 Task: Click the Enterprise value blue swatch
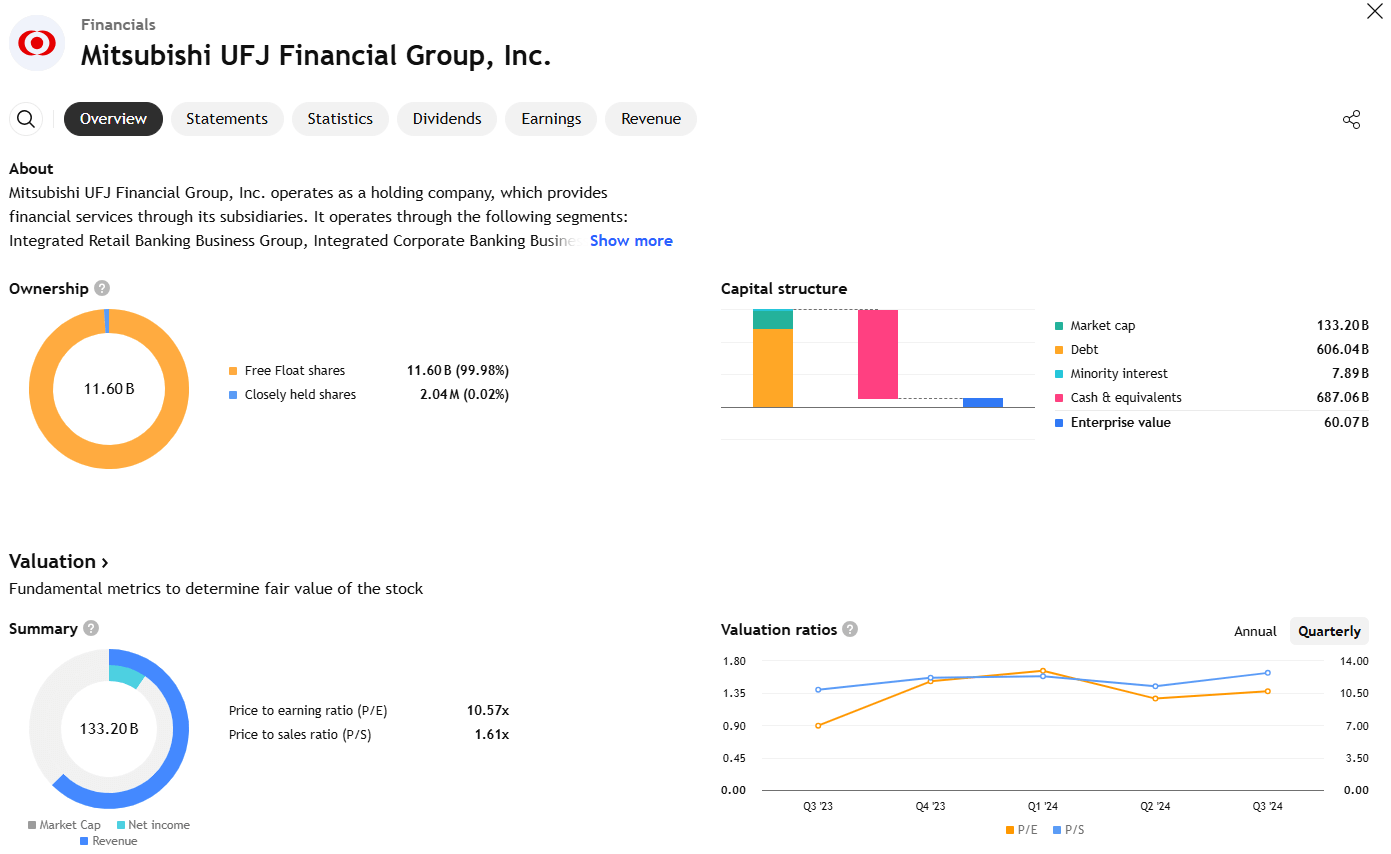click(1059, 423)
